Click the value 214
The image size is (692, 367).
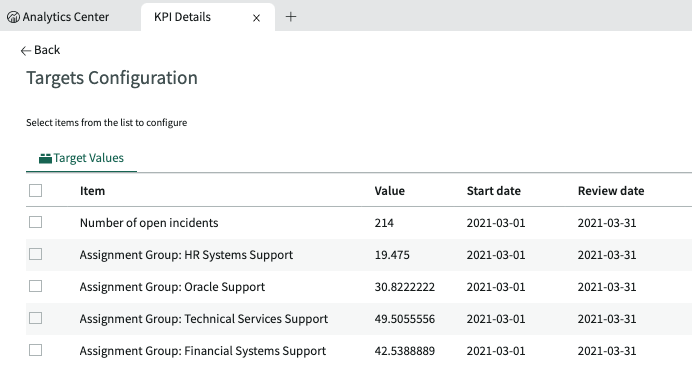coord(384,223)
